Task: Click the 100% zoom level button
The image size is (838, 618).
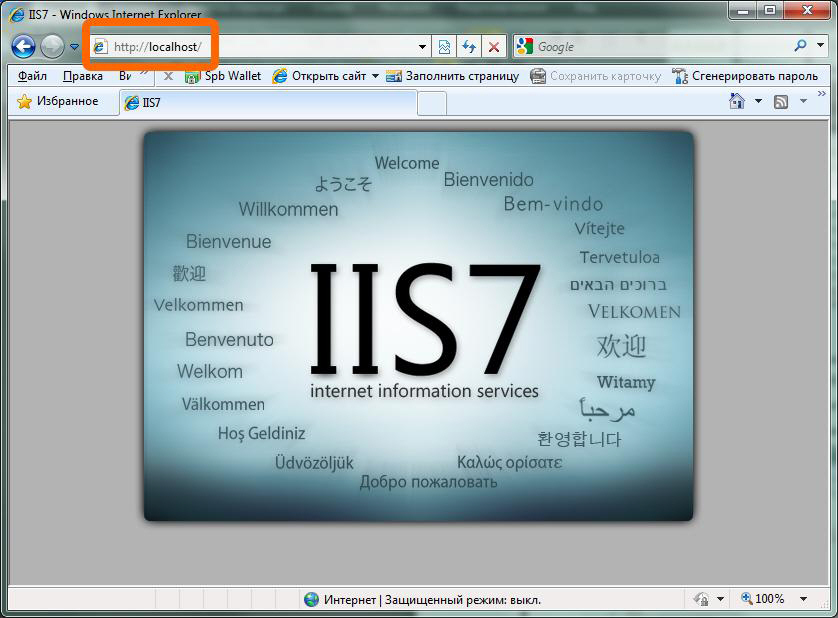Action: 763,599
